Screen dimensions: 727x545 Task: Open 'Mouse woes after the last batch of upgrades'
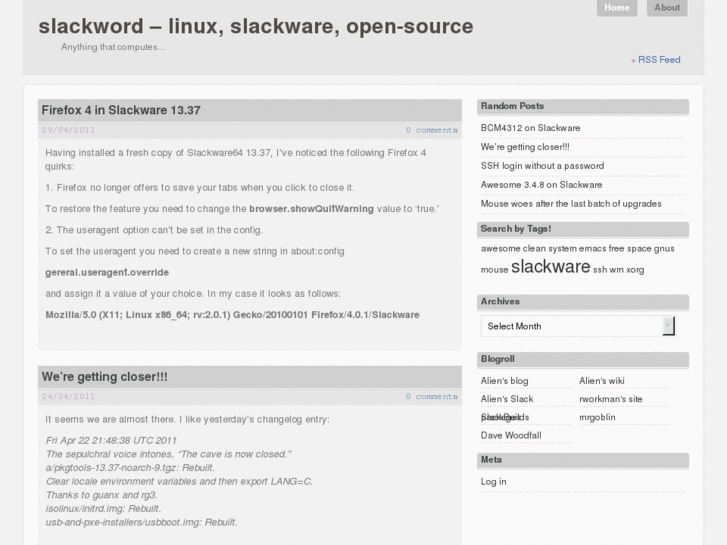click(x=570, y=204)
